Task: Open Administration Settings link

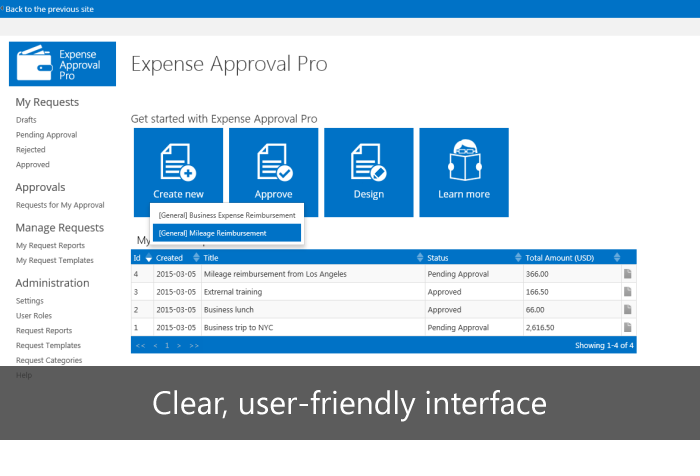Action: point(30,301)
